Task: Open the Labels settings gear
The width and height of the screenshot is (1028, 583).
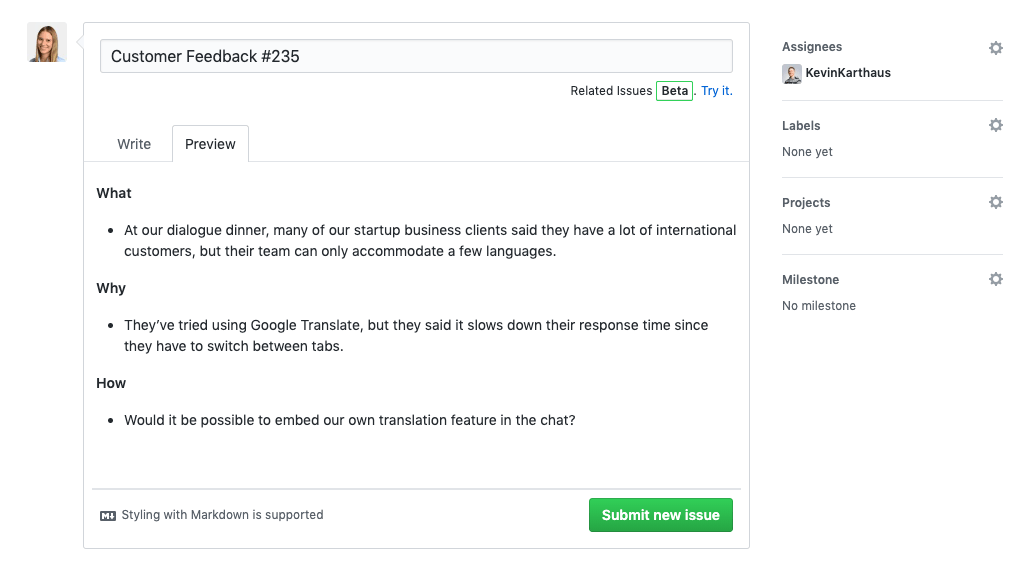Action: click(996, 124)
